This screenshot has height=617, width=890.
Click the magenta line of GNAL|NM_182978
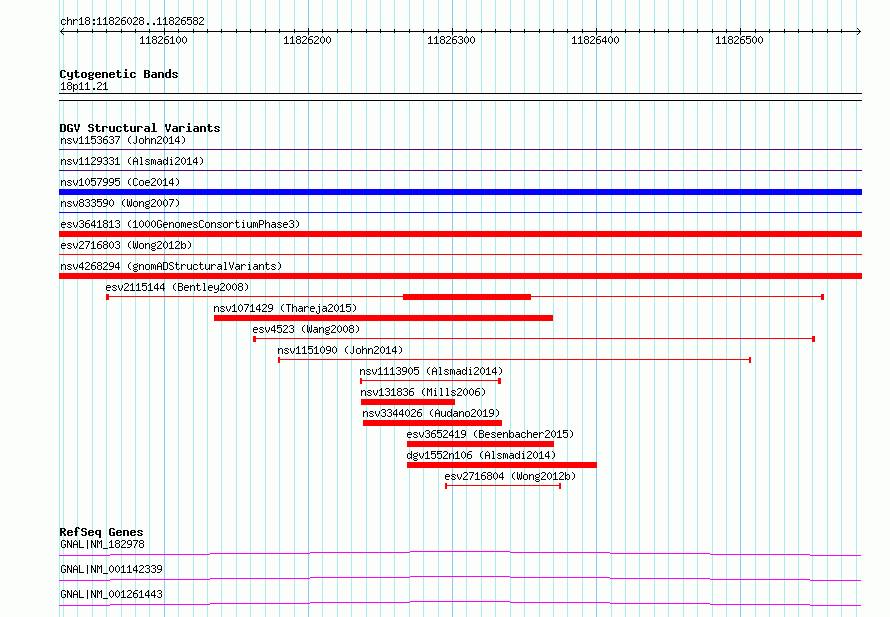coord(460,553)
